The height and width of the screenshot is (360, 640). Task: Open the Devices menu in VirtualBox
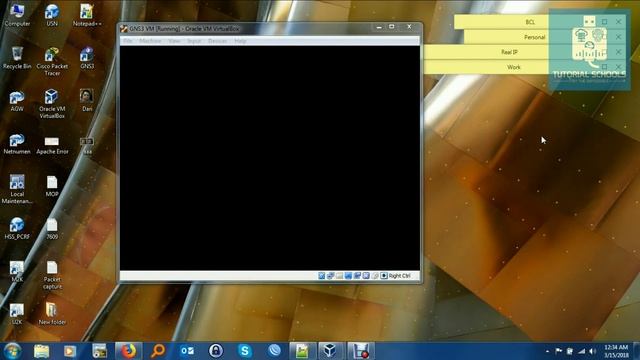pos(218,41)
